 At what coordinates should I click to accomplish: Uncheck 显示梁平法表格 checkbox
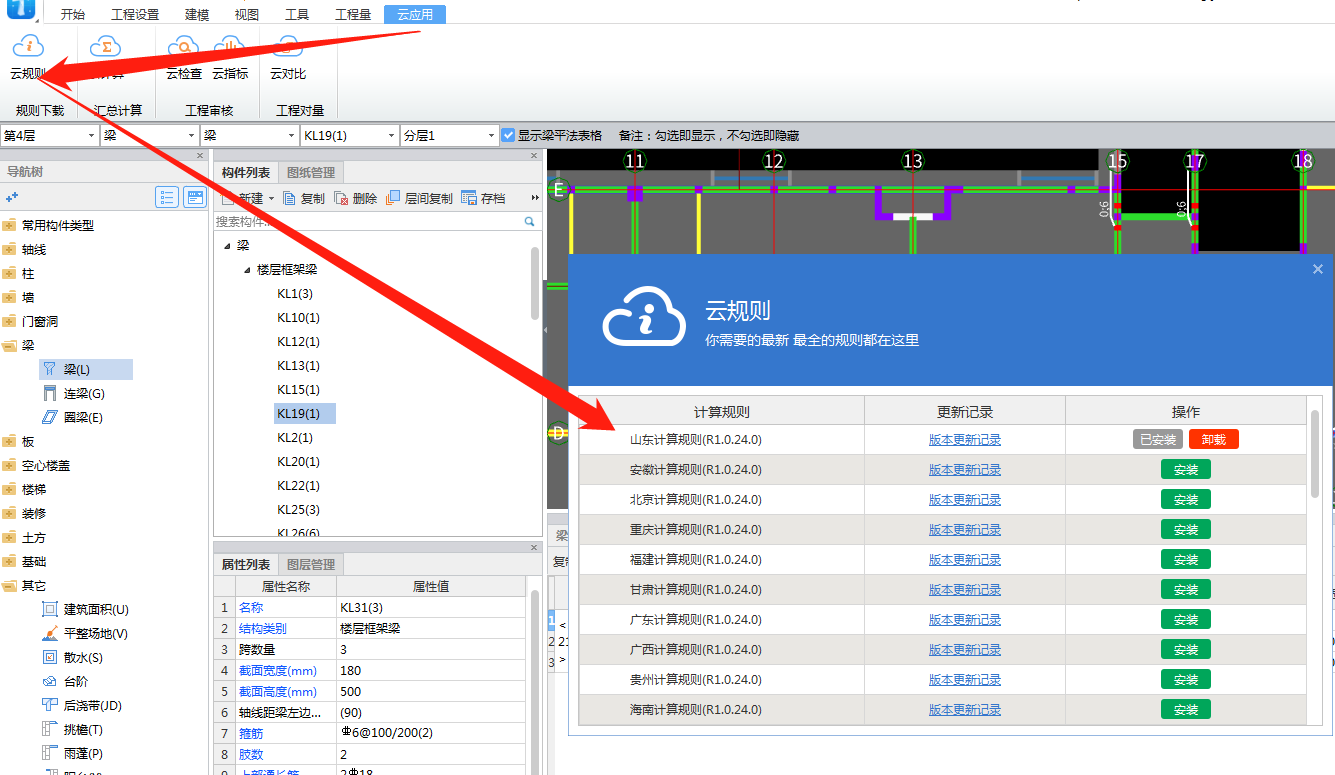[x=509, y=135]
